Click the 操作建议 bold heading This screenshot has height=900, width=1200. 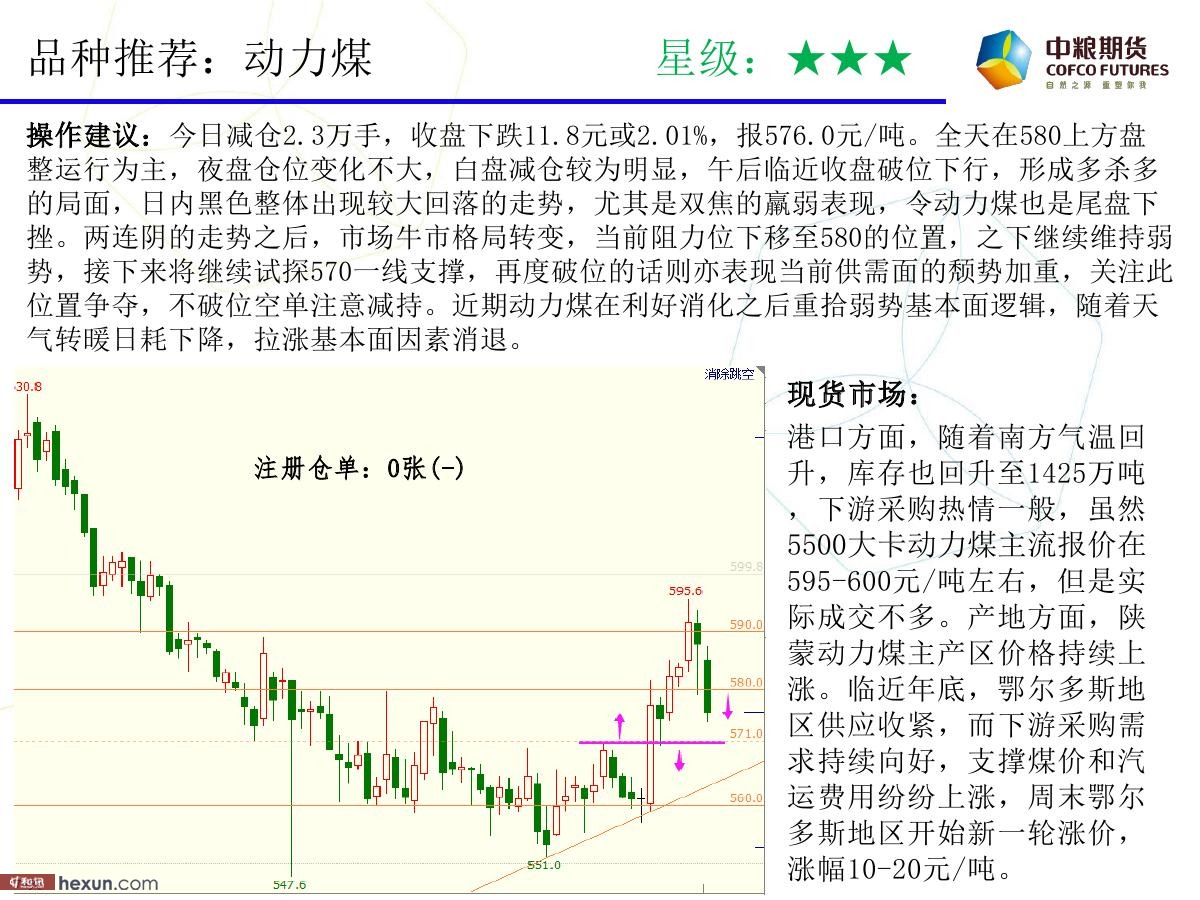pyautogui.click(x=90, y=135)
